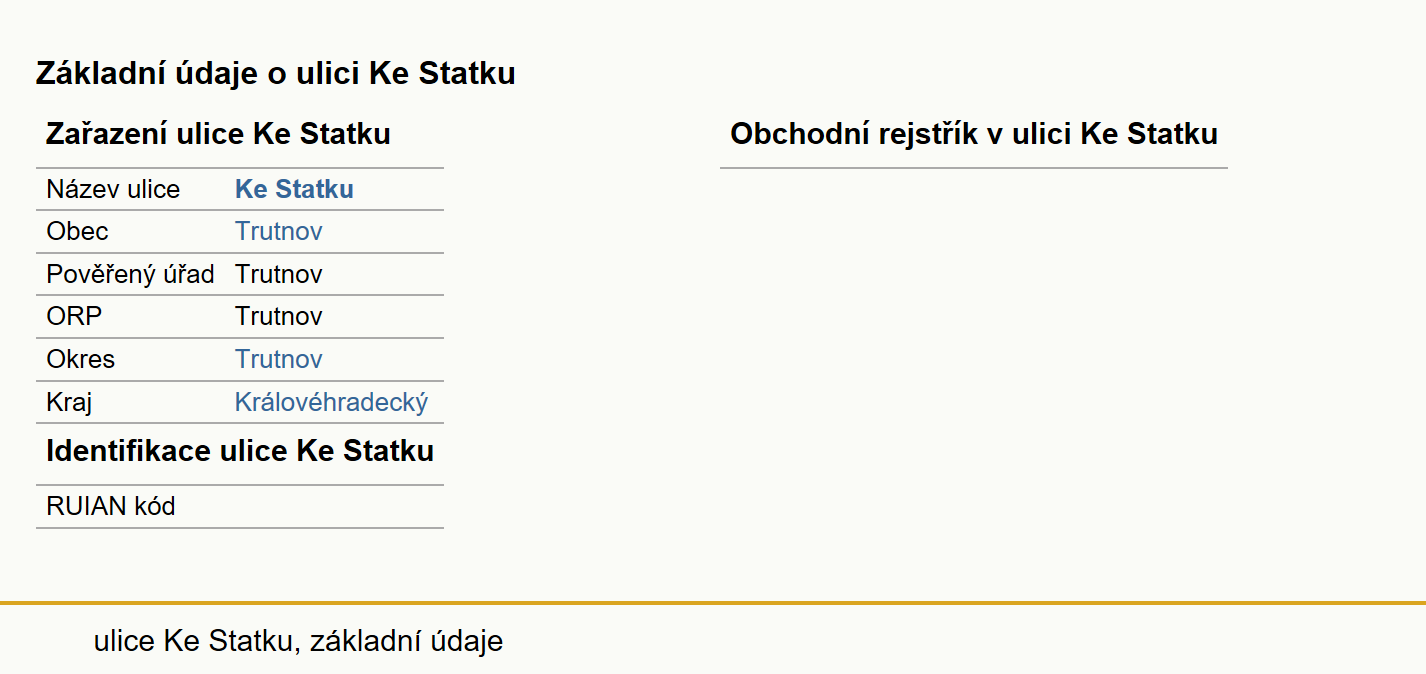Click the Obchodní rejstřík v ulici heading
1426x674 pixels.
pos(974,134)
